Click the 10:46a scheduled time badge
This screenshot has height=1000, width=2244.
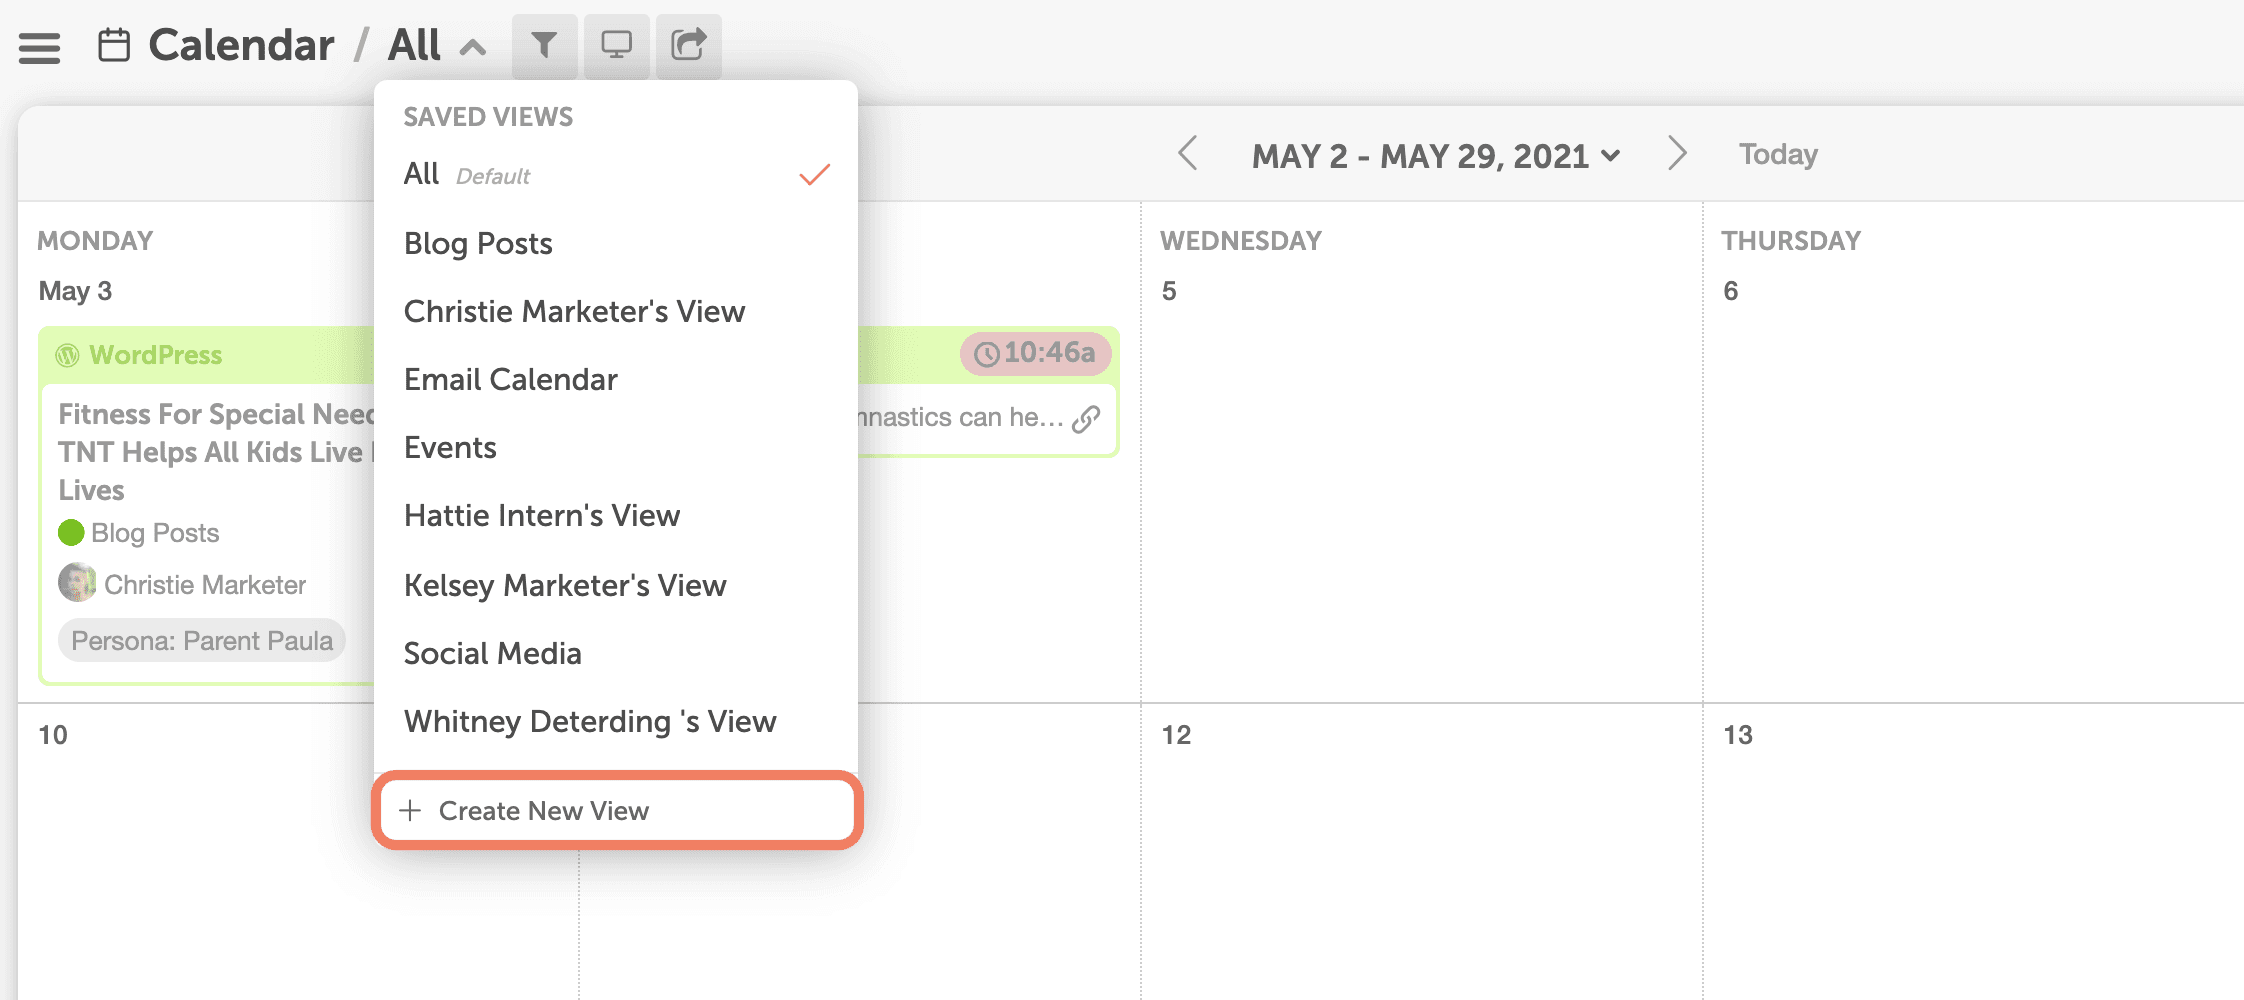(1035, 353)
